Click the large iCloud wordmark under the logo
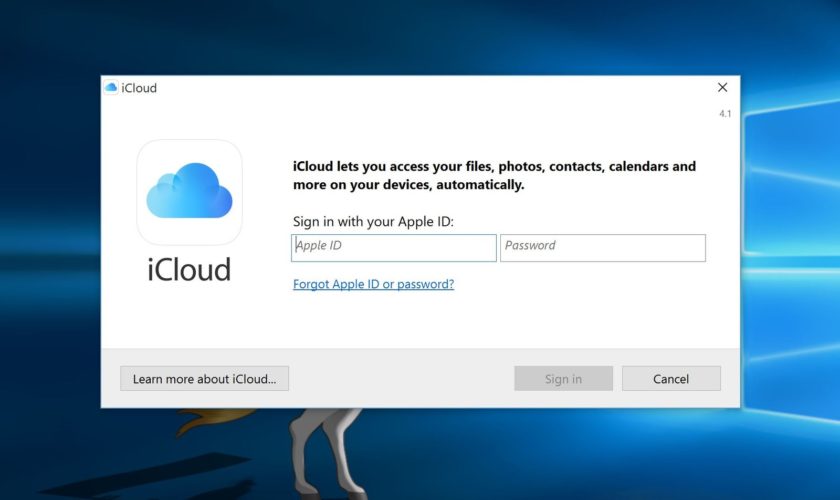Viewport: 840px width, 500px height. (189, 269)
